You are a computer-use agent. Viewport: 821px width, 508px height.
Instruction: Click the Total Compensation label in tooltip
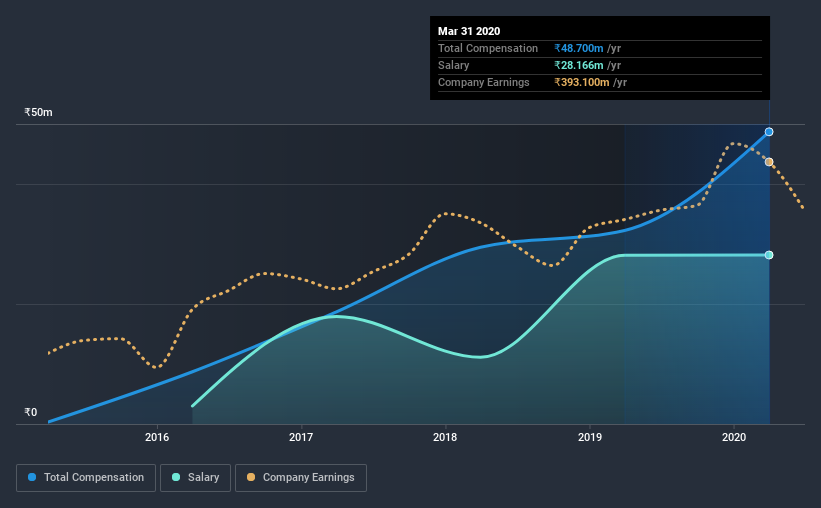pos(488,48)
